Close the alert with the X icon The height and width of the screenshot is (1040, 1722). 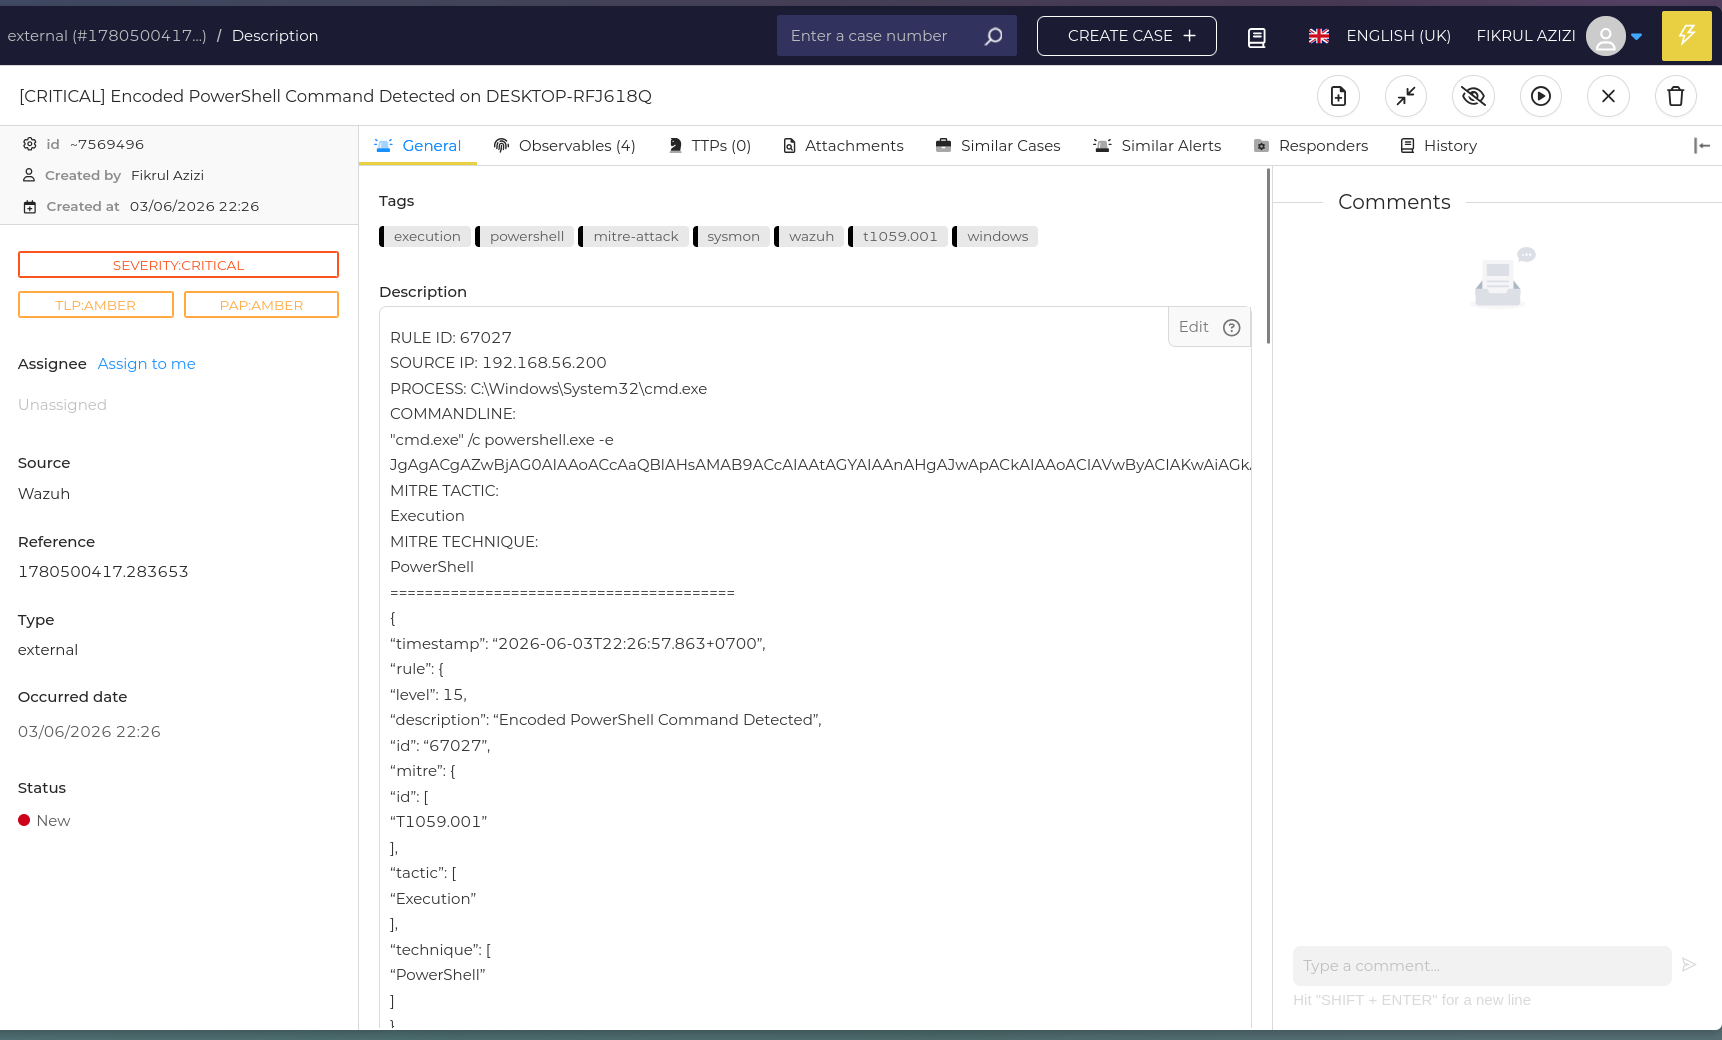(x=1608, y=96)
